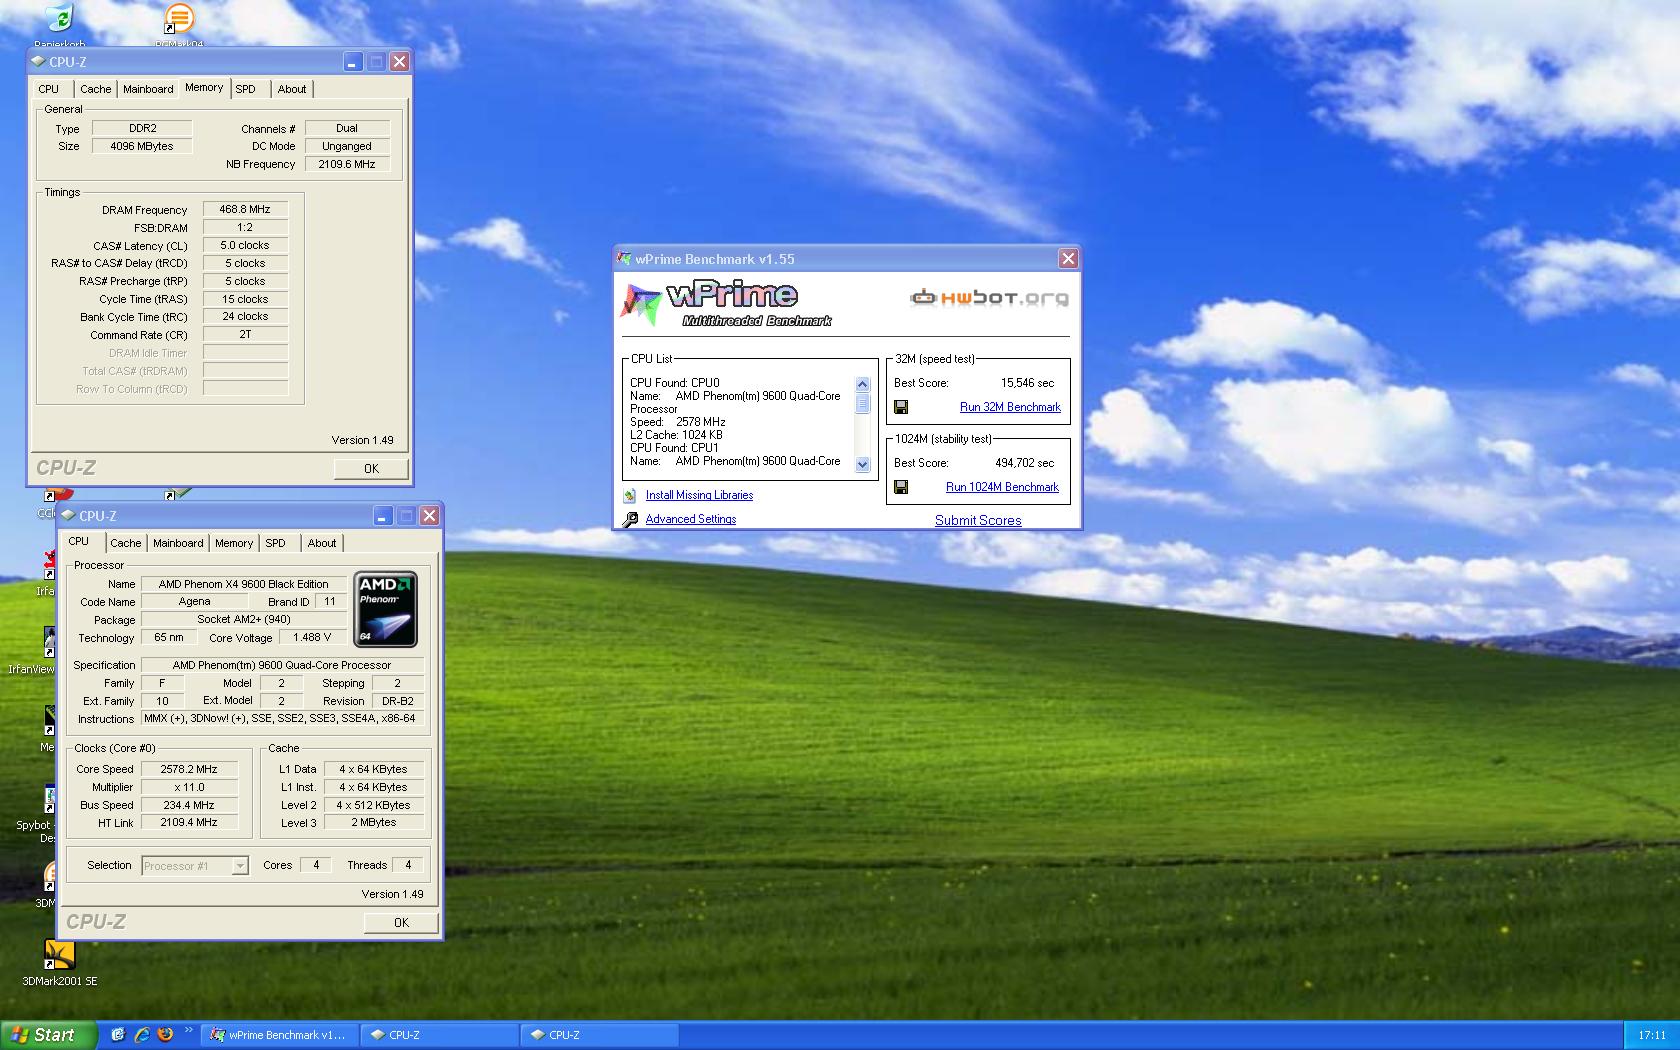The image size is (1680, 1050).
Task: Click the Spybot desktop shortcut icon
Action: (x=49, y=800)
